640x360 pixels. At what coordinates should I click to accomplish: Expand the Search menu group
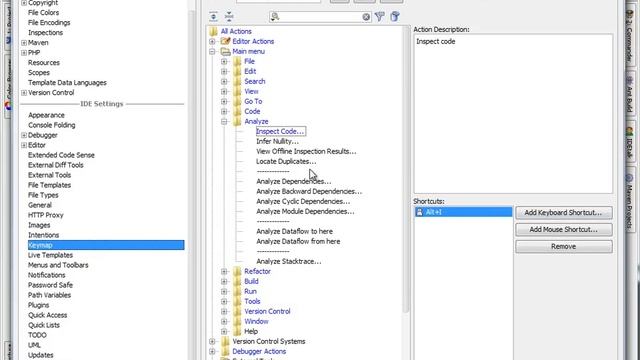[224, 81]
